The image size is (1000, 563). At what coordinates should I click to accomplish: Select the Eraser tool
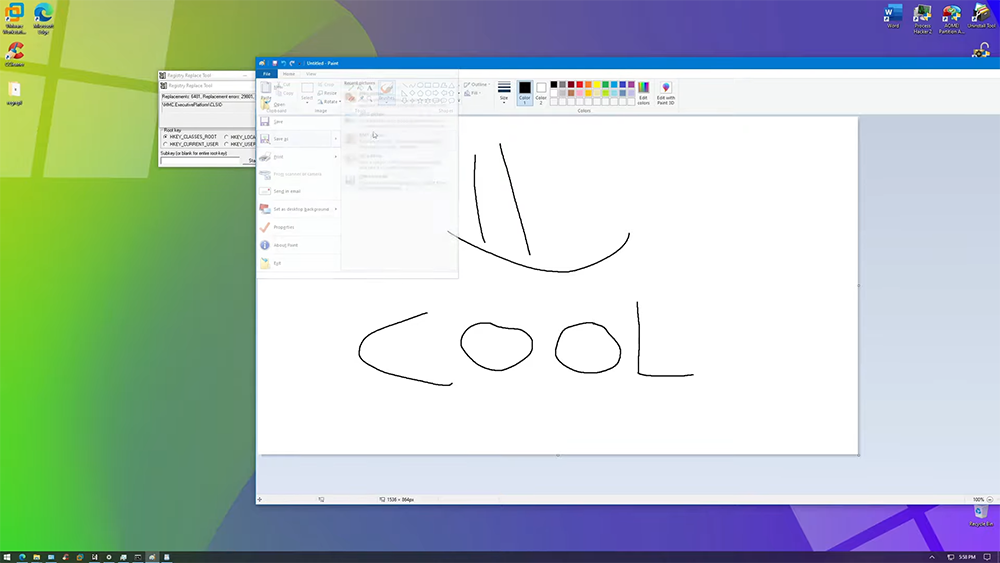[351, 98]
